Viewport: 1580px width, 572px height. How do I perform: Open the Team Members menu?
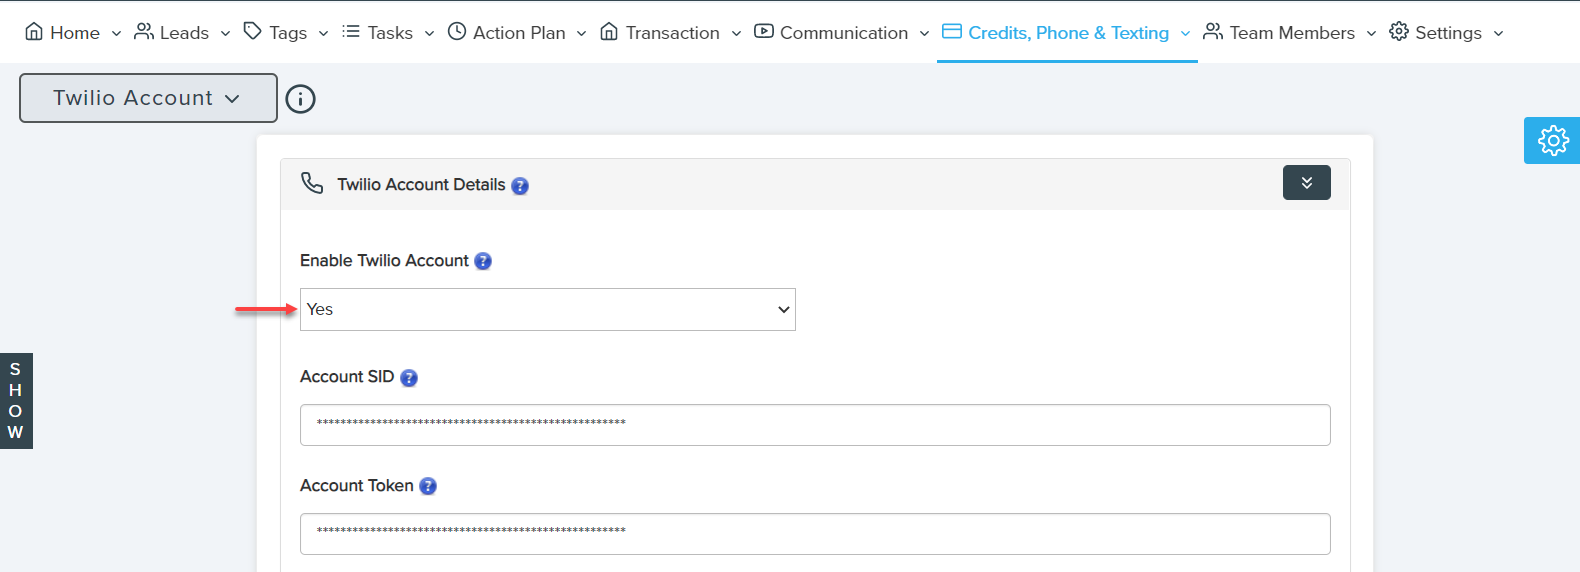click(x=1290, y=33)
